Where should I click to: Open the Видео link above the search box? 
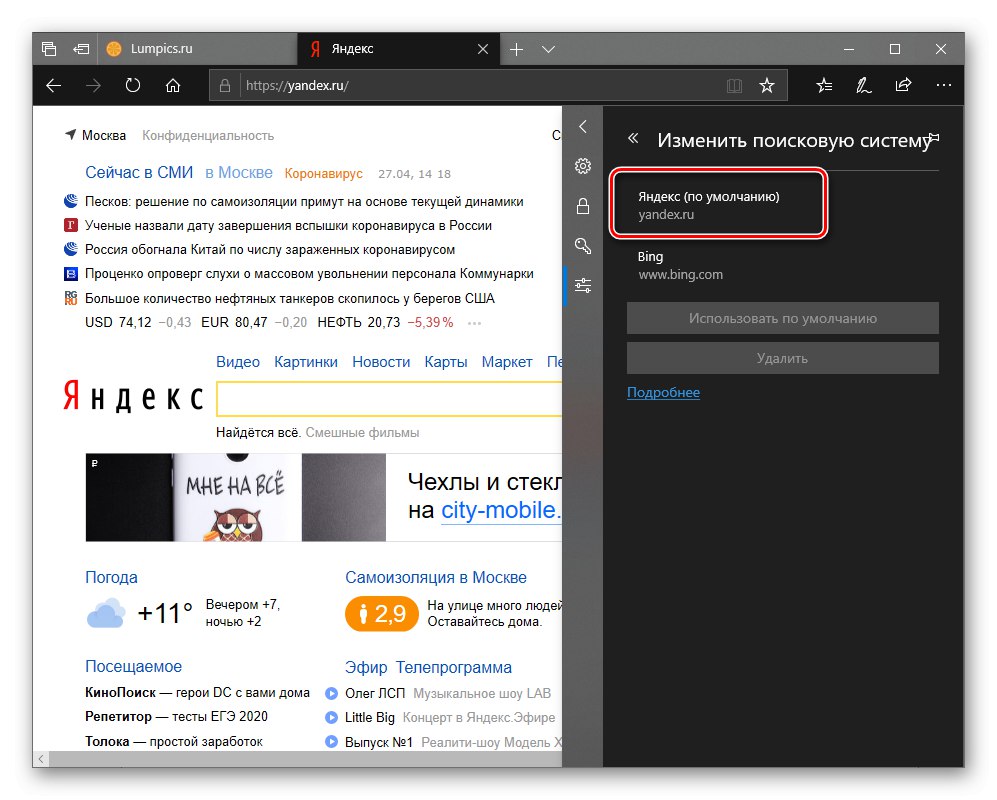click(238, 362)
